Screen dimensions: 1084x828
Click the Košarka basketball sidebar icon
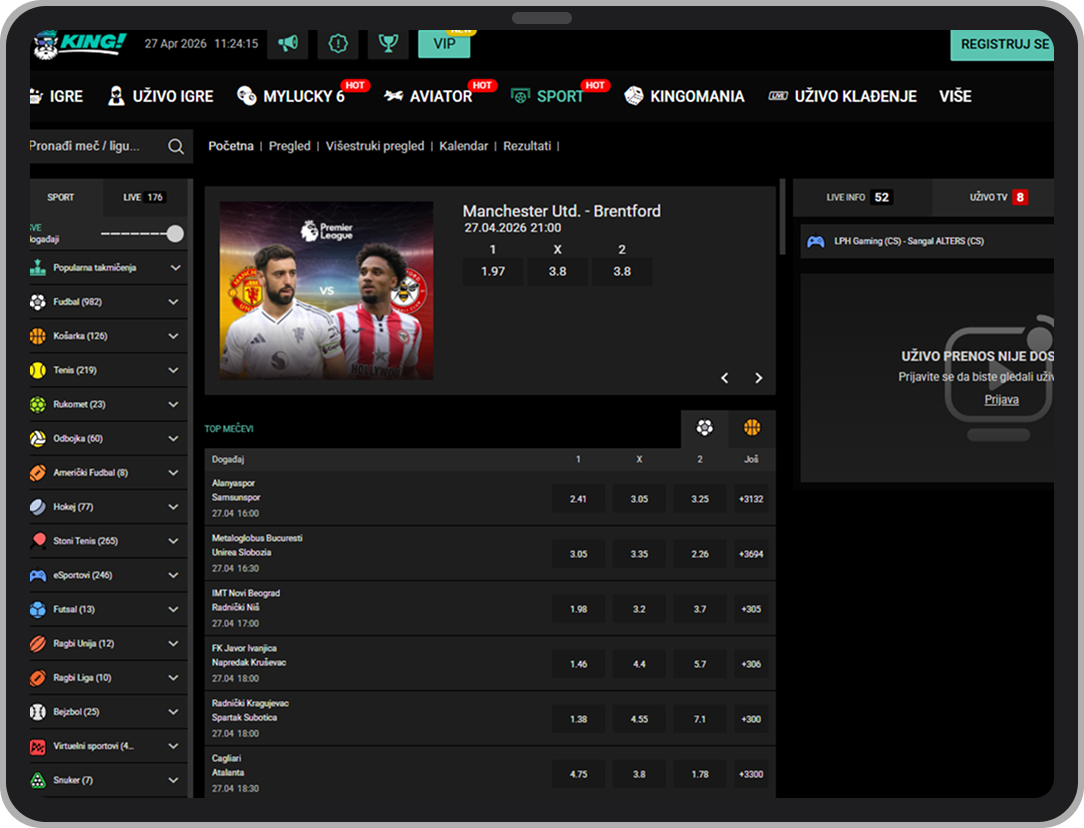38,336
